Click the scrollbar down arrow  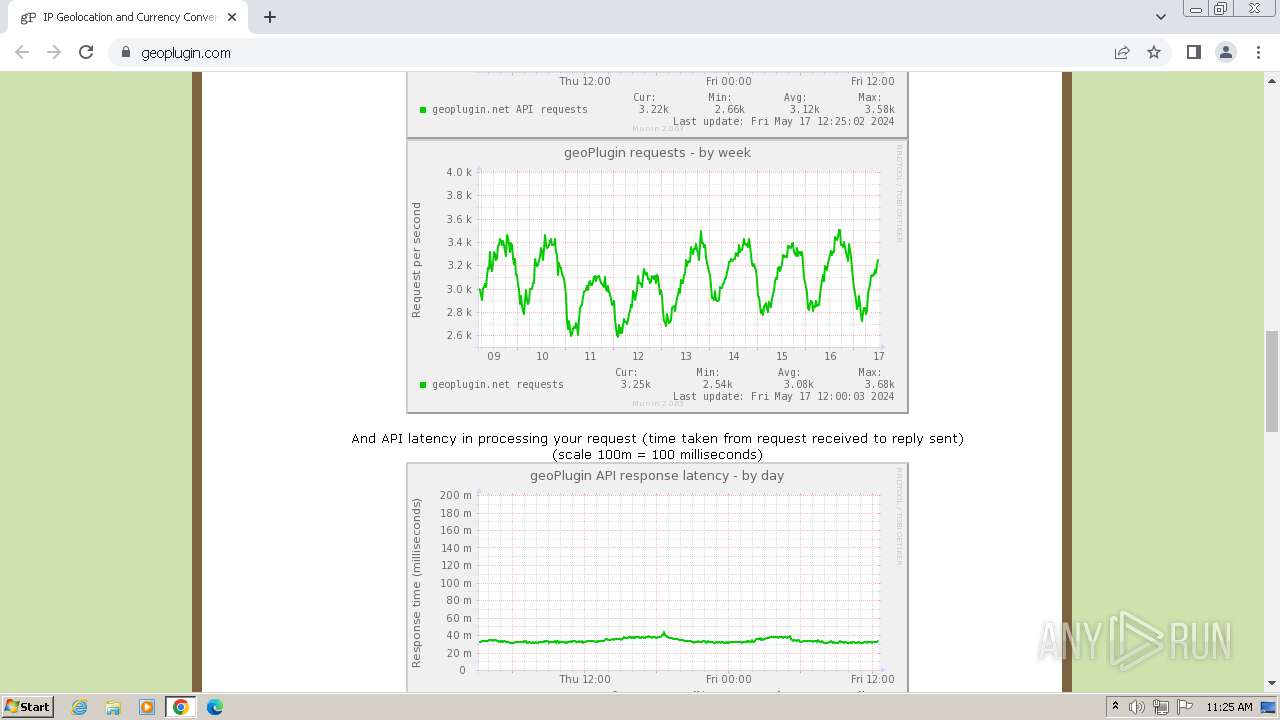(1272, 683)
